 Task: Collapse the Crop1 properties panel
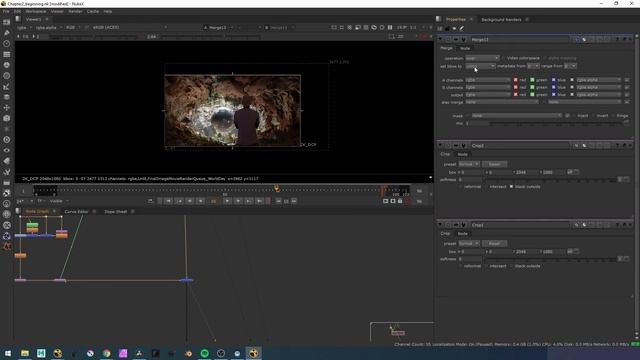click(x=440, y=225)
